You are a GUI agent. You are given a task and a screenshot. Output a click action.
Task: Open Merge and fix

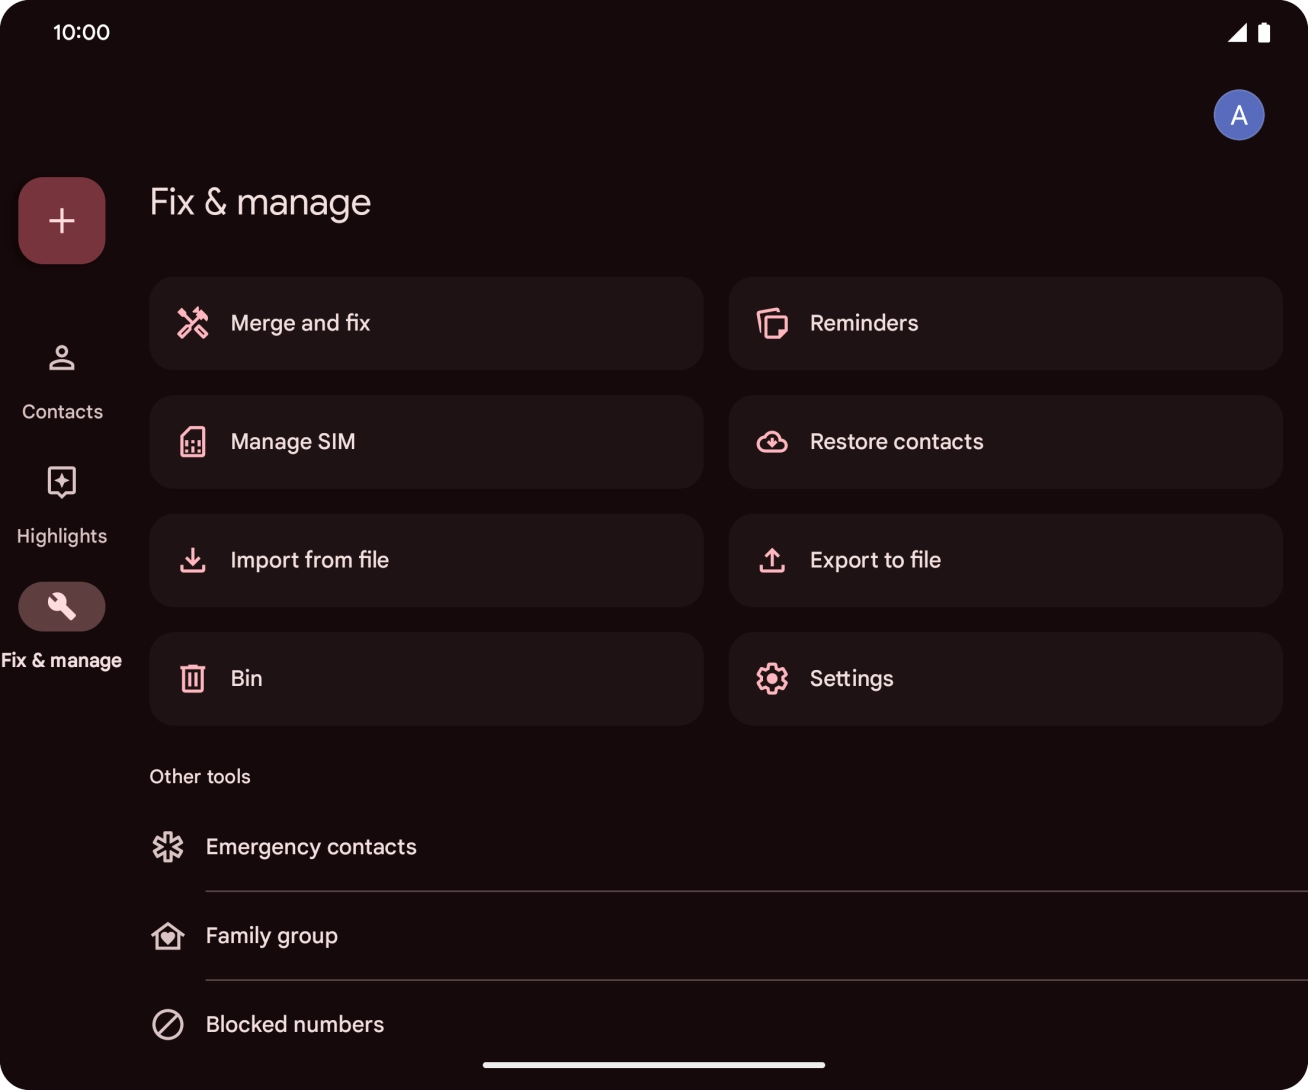point(426,323)
